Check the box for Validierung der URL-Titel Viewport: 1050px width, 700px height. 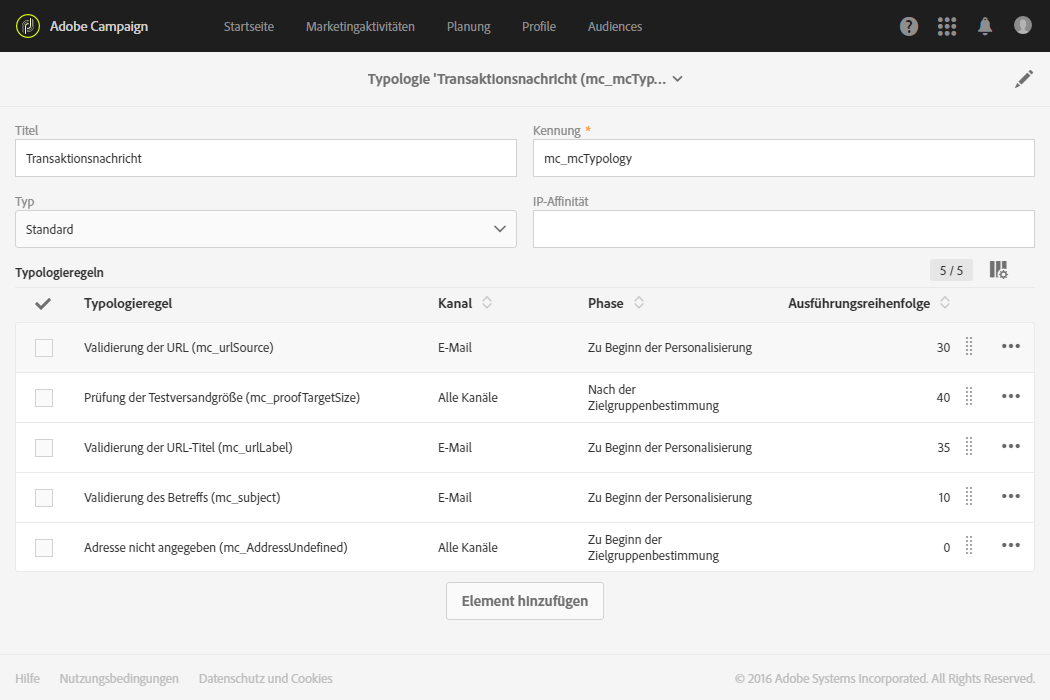[x=44, y=448]
